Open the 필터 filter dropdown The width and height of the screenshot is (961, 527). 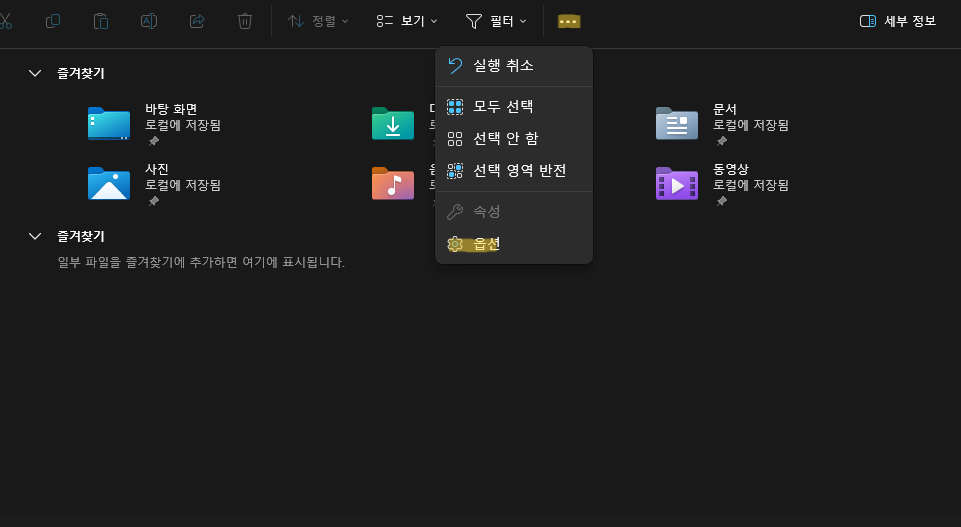496,21
